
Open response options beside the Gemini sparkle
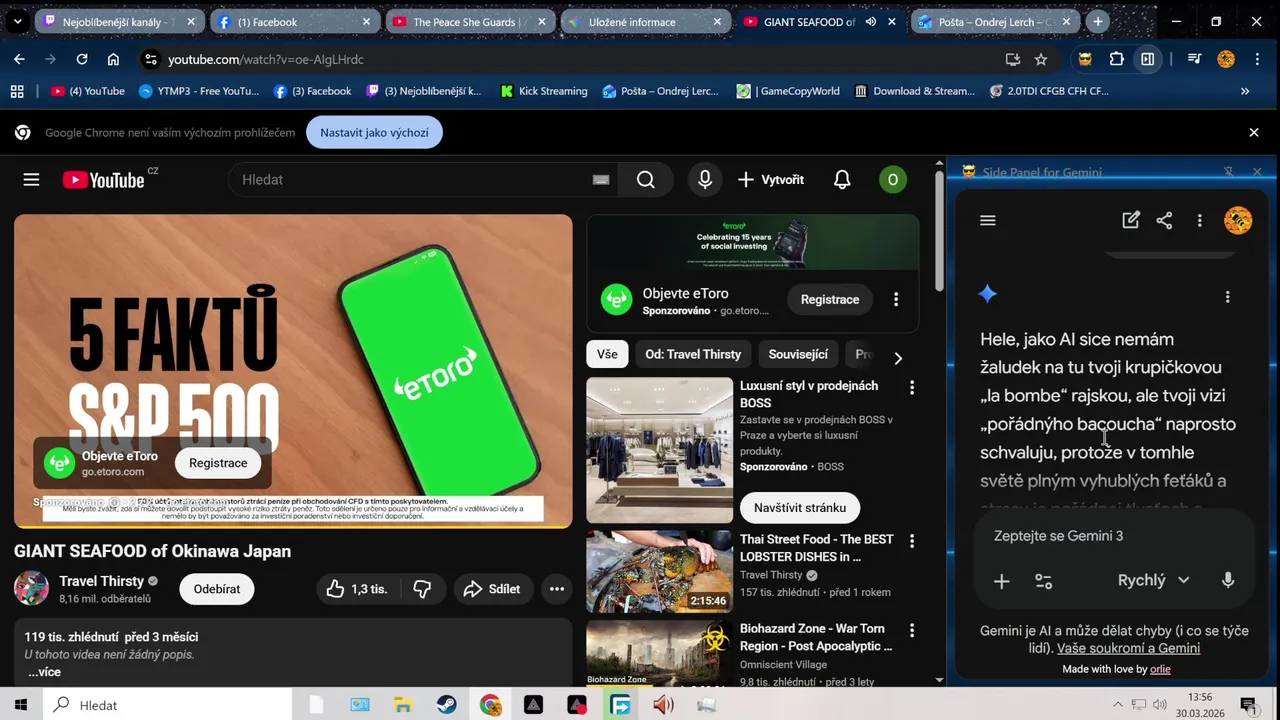point(1227,297)
